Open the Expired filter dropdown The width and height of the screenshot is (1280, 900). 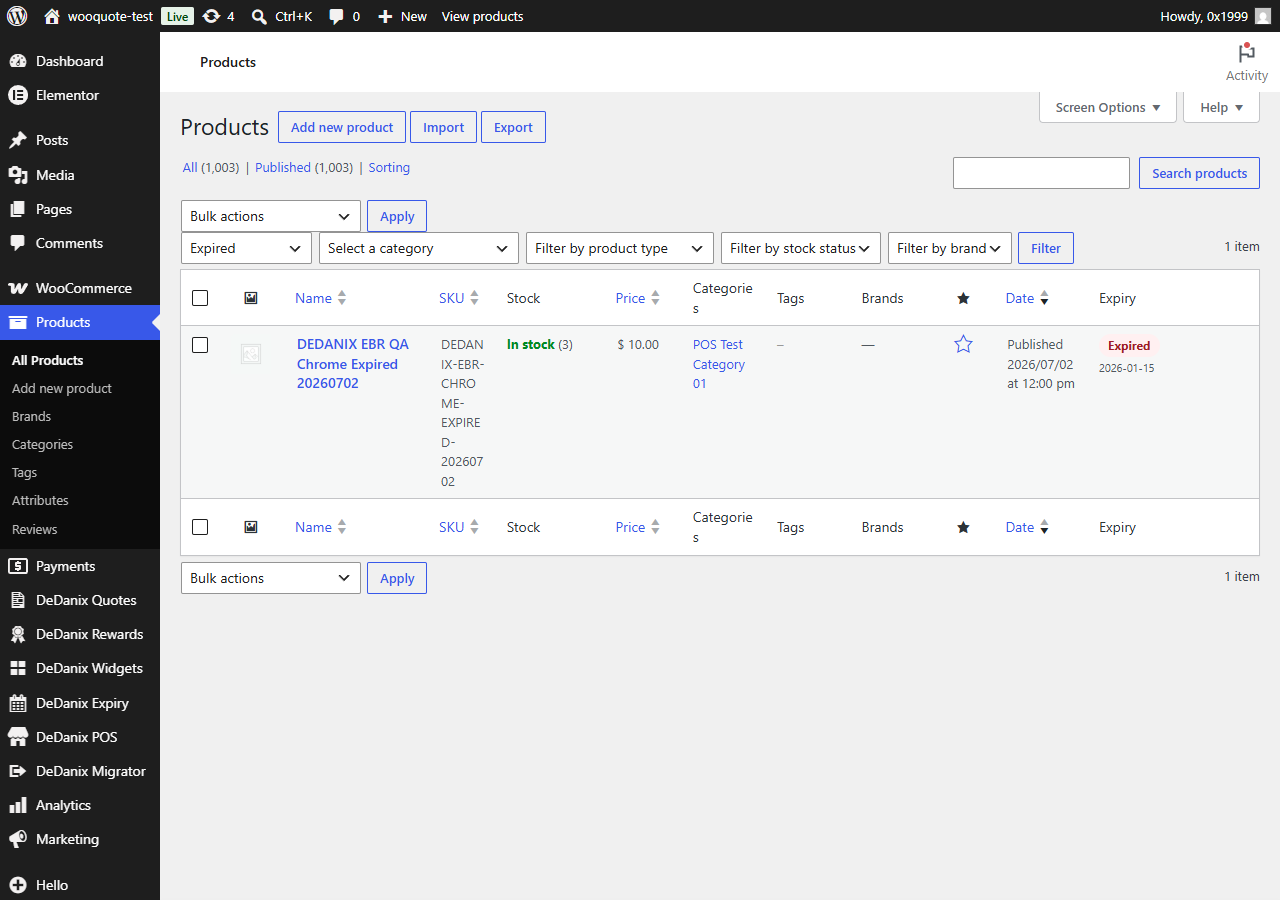pos(246,248)
